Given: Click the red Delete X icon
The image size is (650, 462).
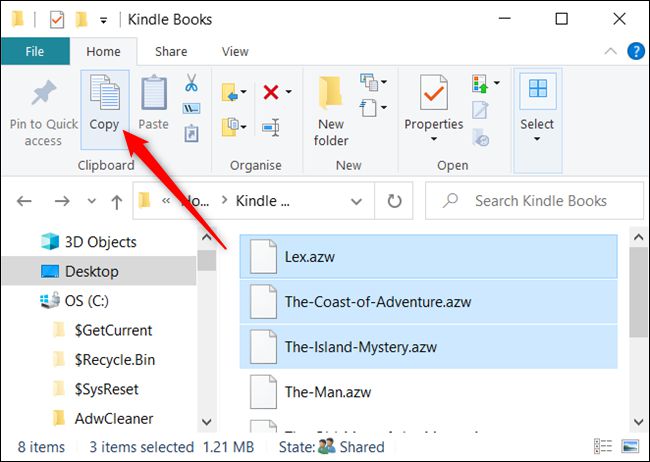Looking at the screenshot, I should (x=271, y=92).
